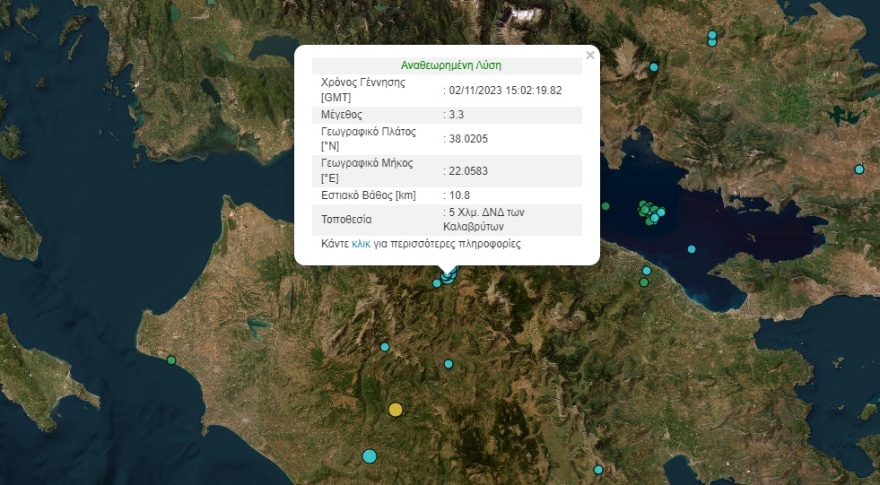Select the yellow earthquake marker
The width and height of the screenshot is (880, 485).
pyautogui.click(x=396, y=410)
